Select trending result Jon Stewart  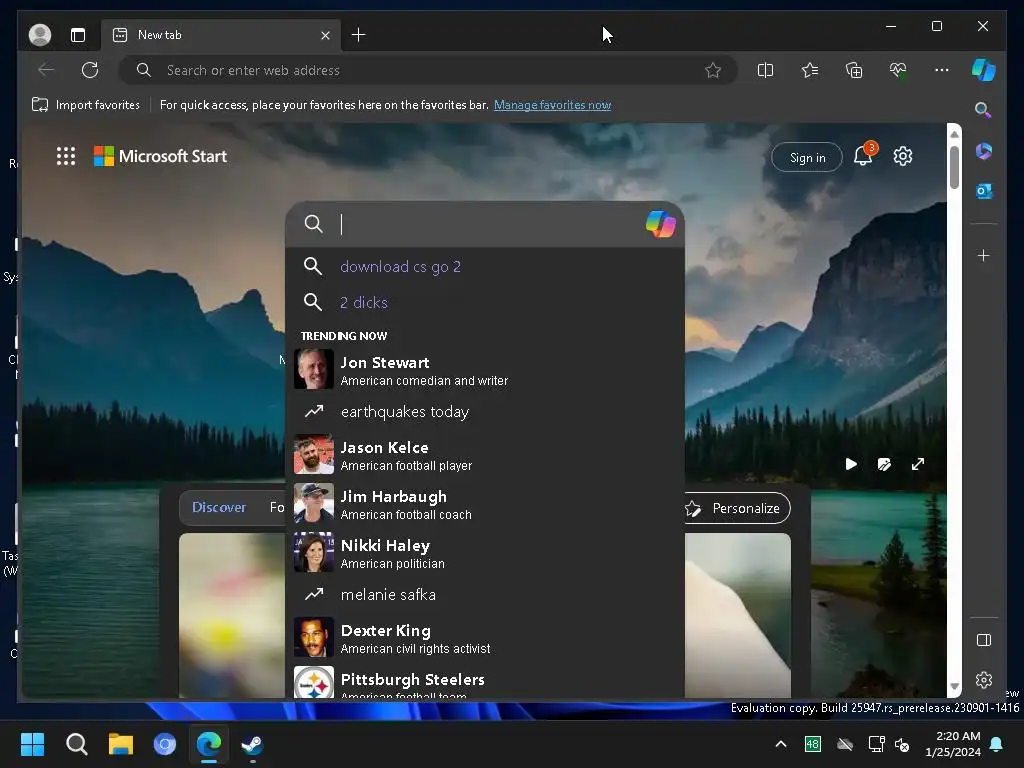(x=485, y=370)
